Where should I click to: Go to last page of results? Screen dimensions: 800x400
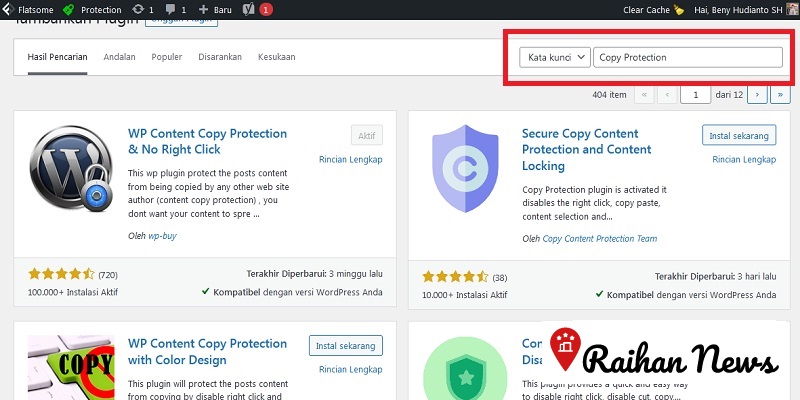(x=780, y=94)
